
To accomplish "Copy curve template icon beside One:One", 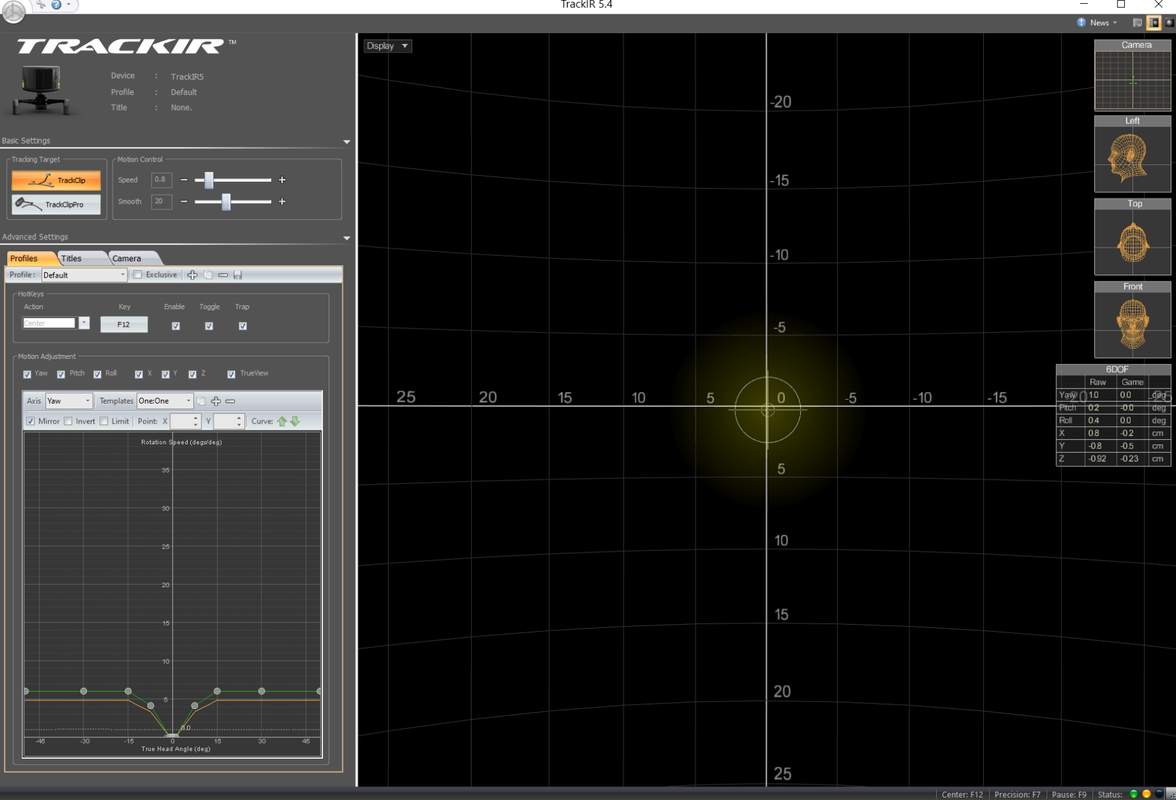I will [x=201, y=401].
